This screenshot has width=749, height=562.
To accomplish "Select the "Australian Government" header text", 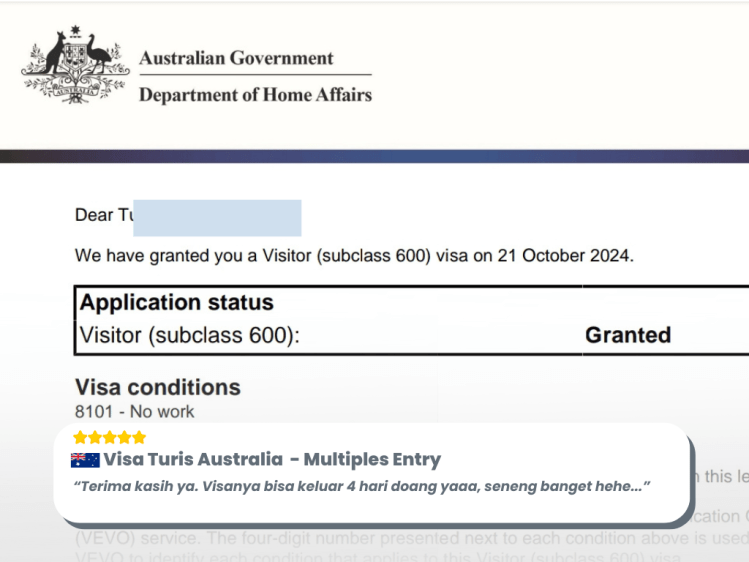I will [x=236, y=58].
